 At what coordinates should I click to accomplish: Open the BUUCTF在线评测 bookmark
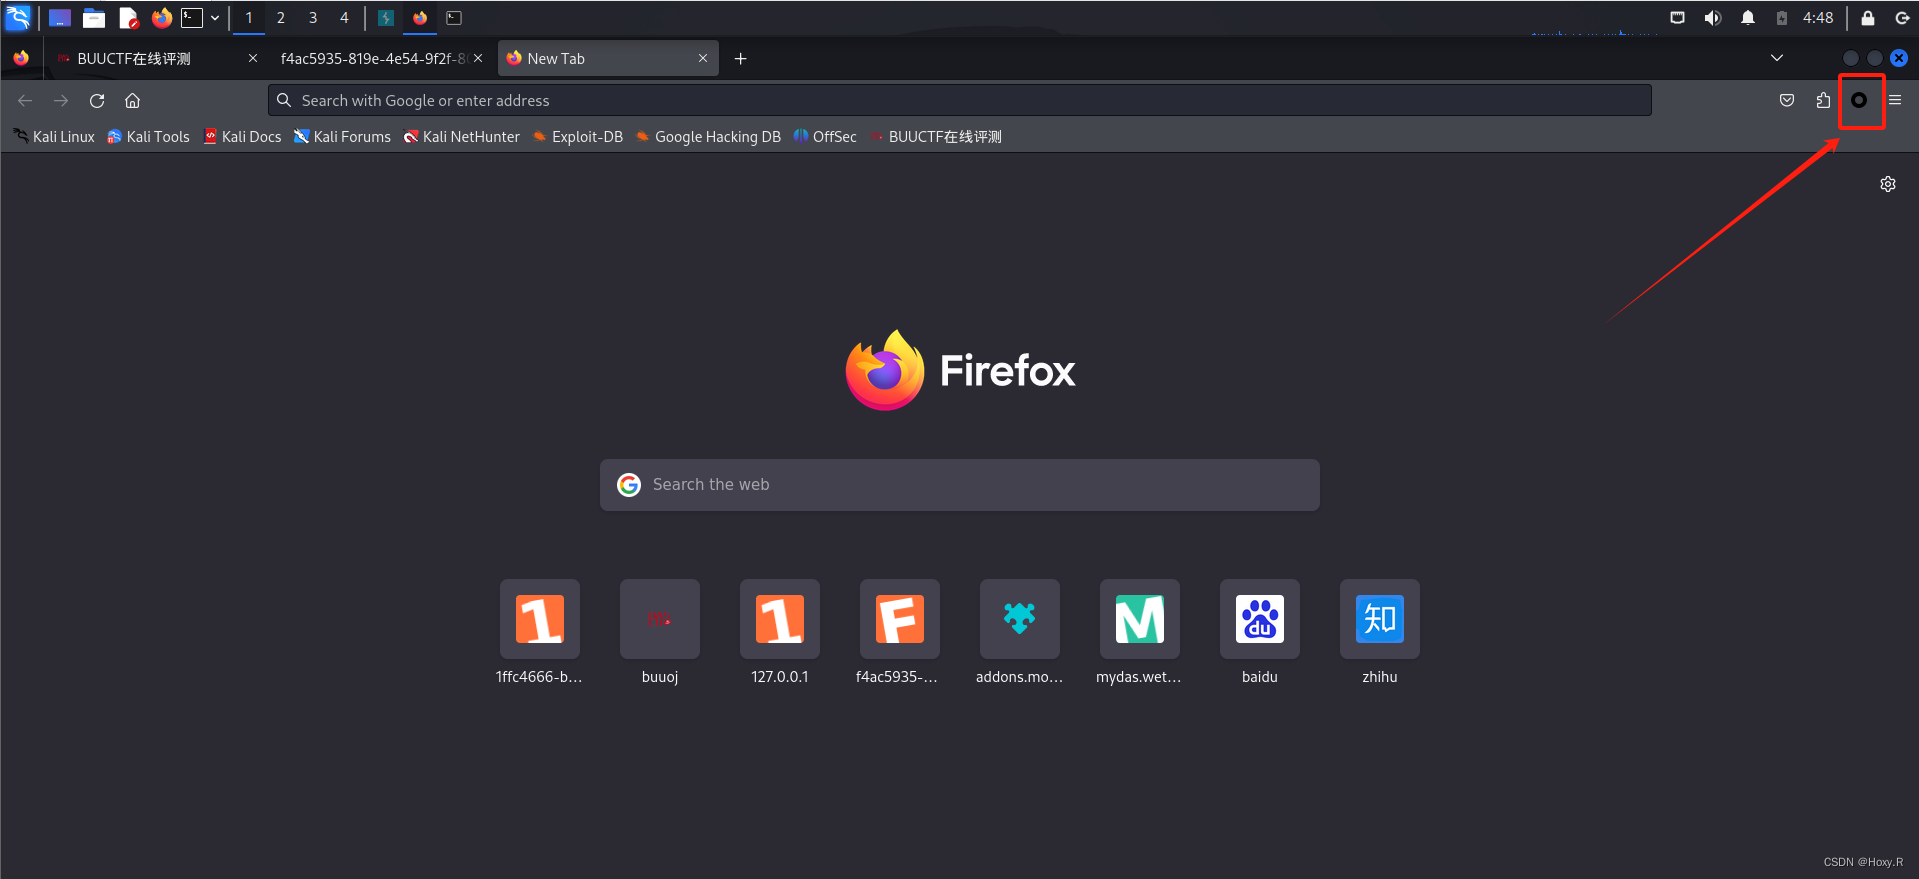point(936,137)
